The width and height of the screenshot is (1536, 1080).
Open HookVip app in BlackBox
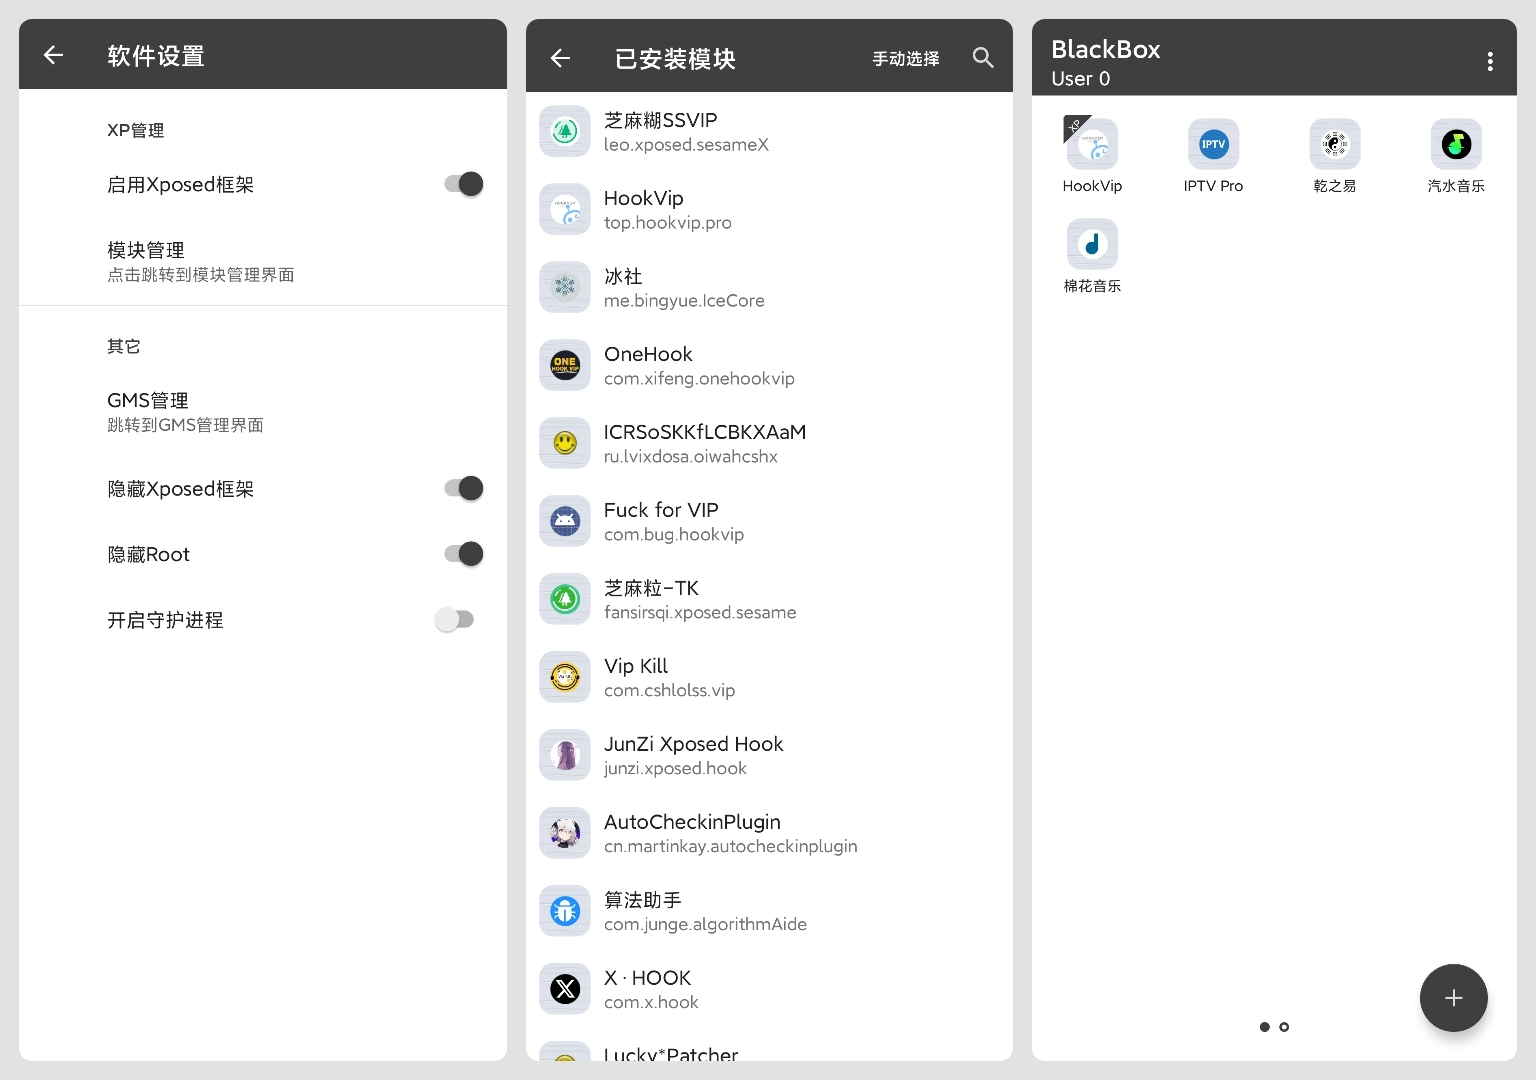pyautogui.click(x=1092, y=144)
